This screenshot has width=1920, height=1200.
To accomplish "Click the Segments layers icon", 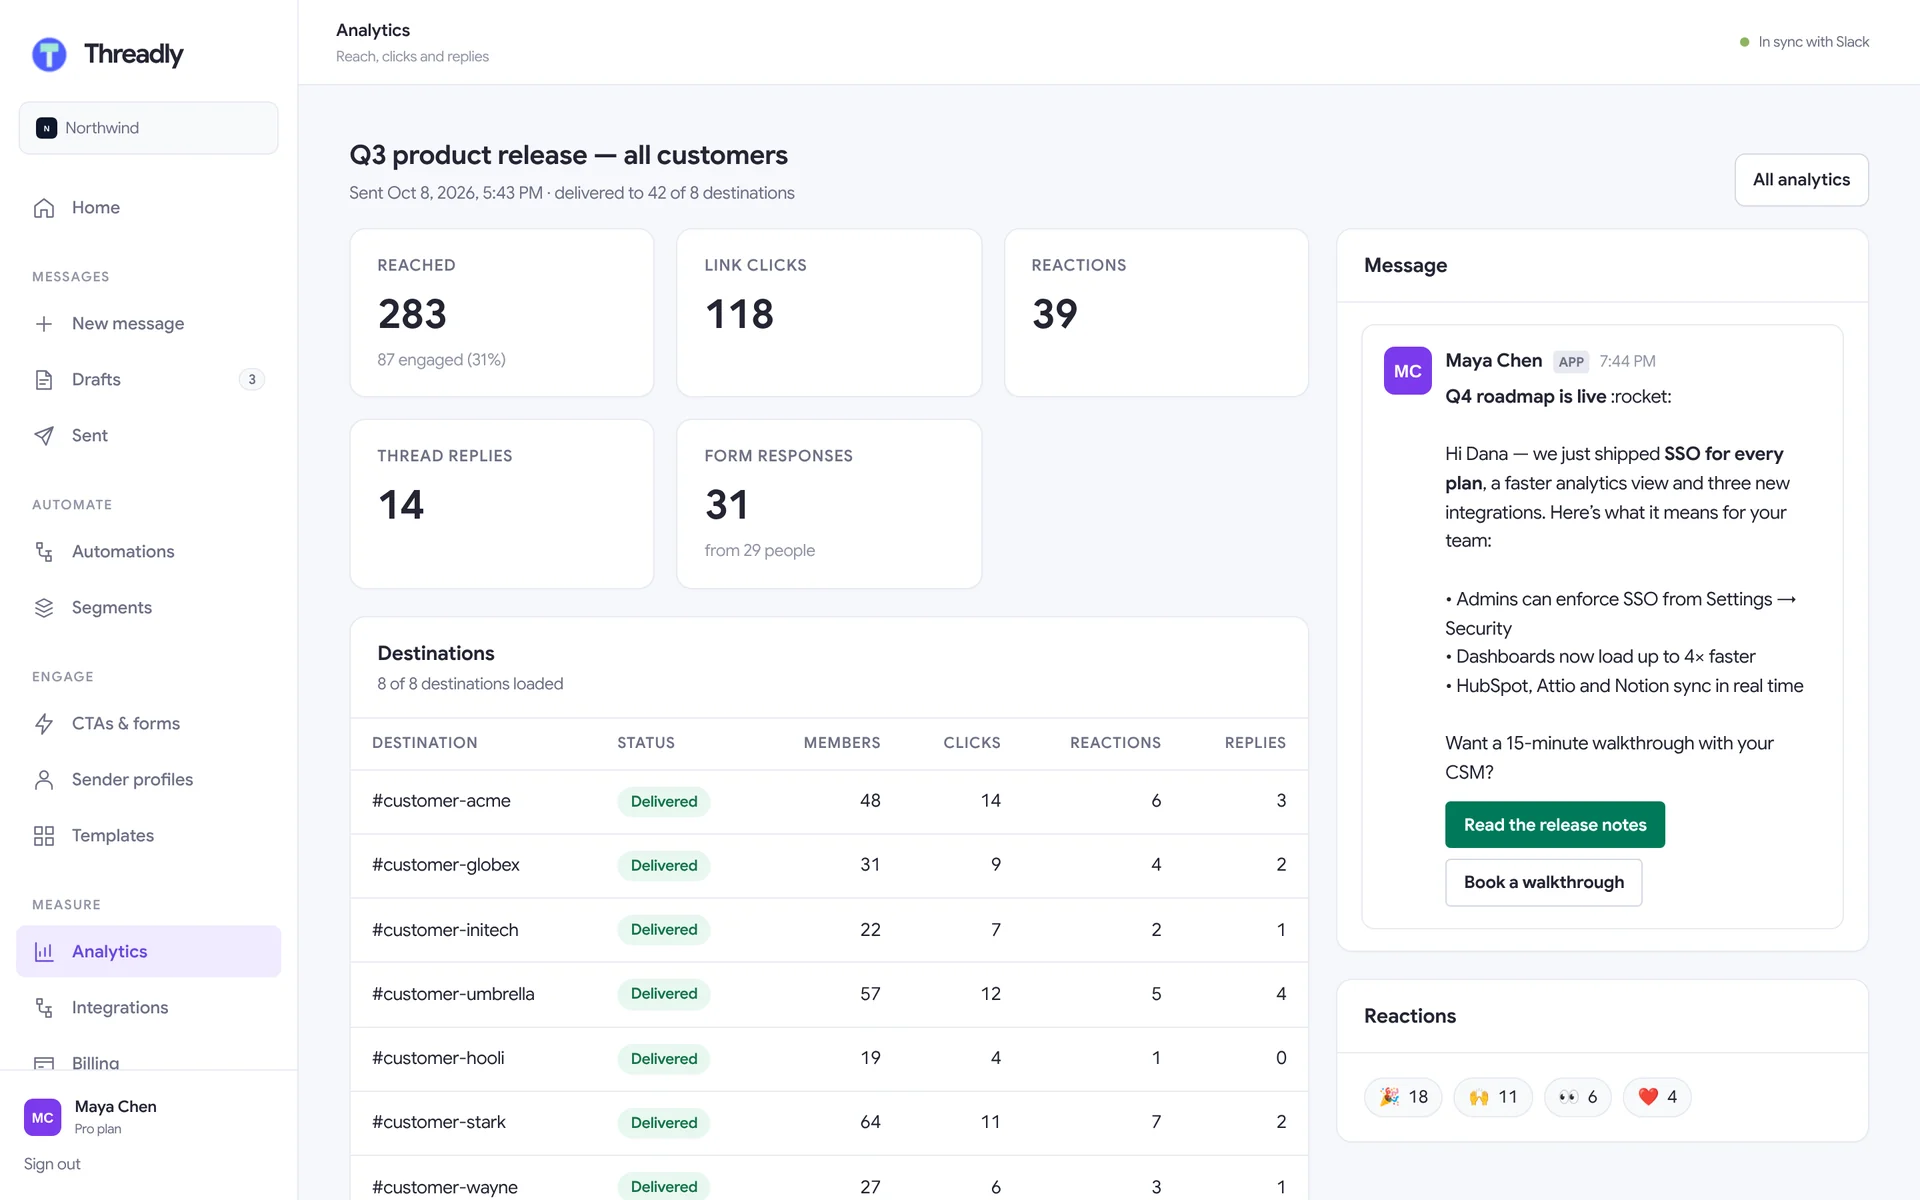I will tap(44, 608).
